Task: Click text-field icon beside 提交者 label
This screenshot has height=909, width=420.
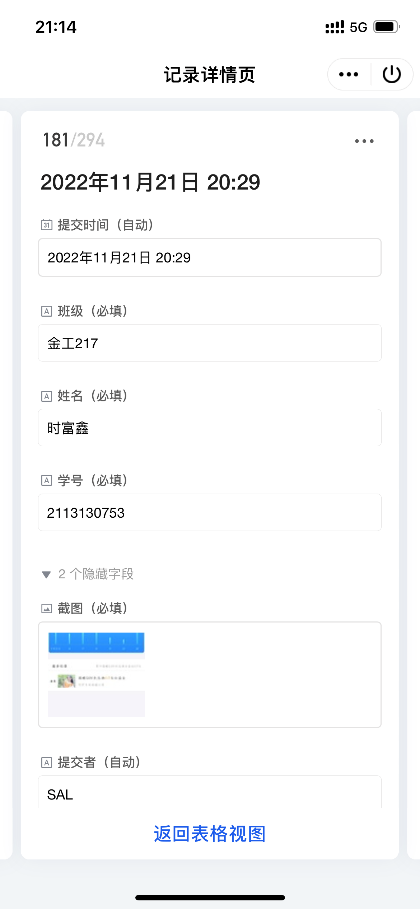Action: click(46, 763)
